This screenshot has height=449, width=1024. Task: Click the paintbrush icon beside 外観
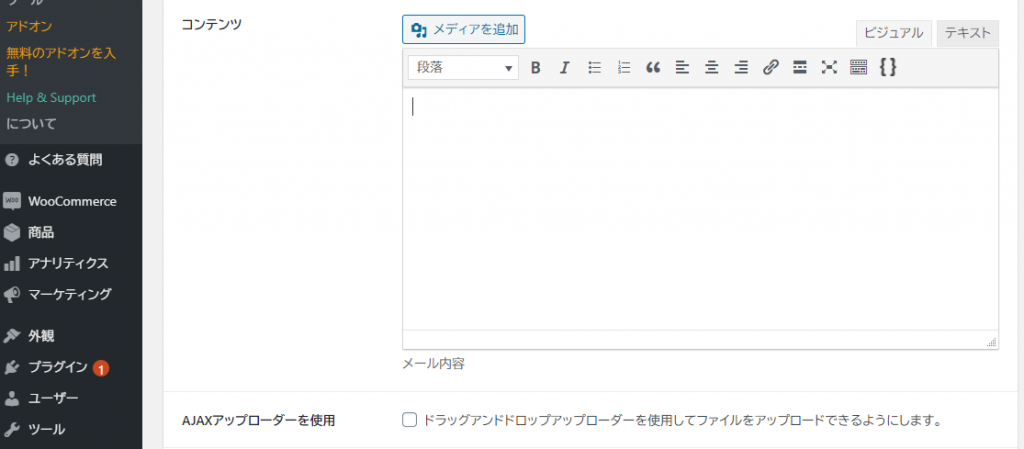point(12,336)
